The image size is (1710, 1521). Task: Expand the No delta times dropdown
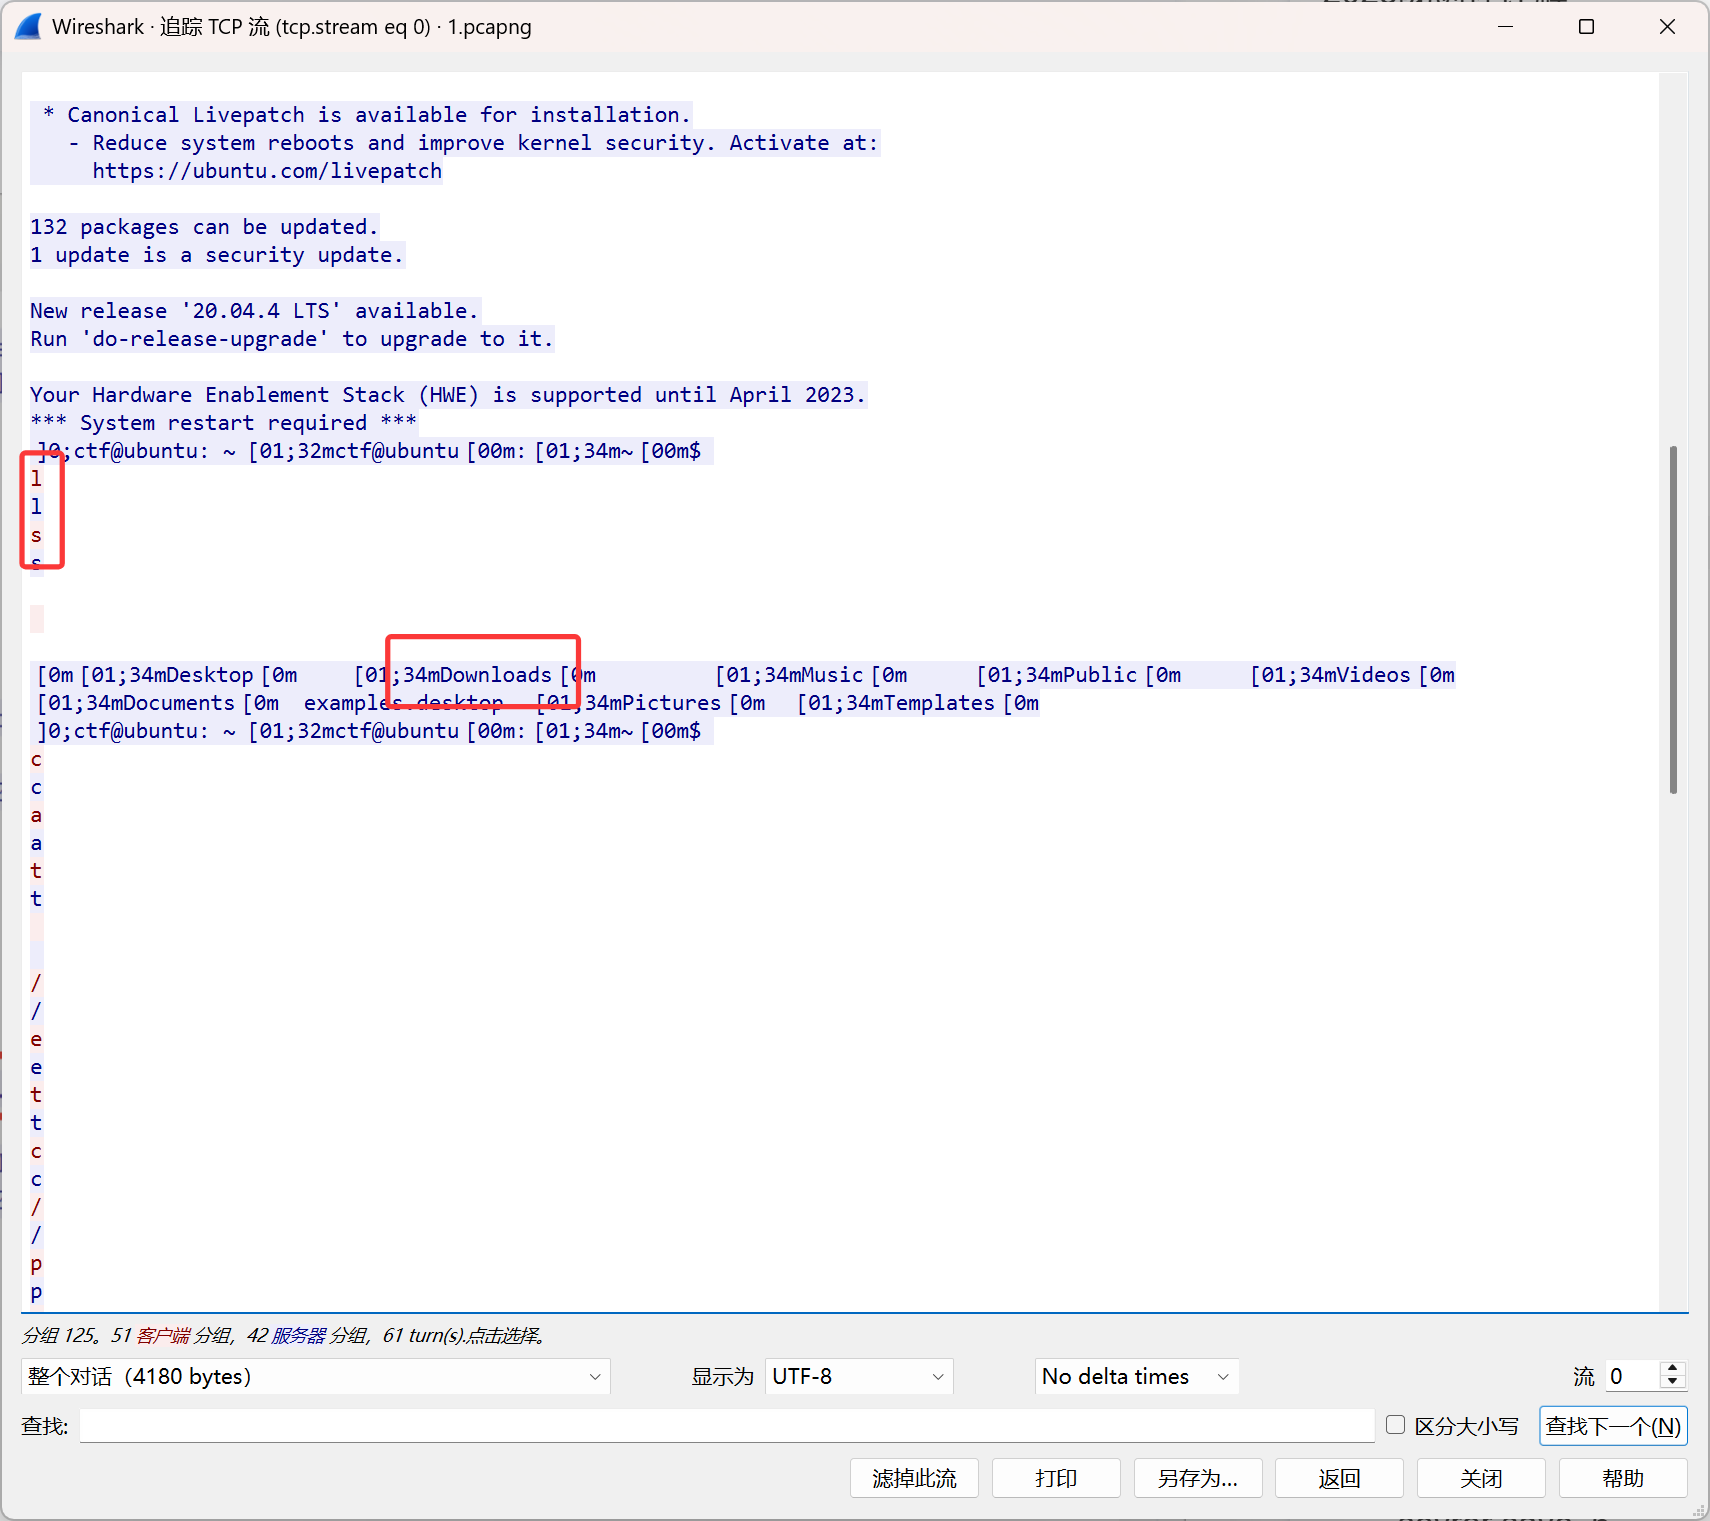[1136, 1376]
